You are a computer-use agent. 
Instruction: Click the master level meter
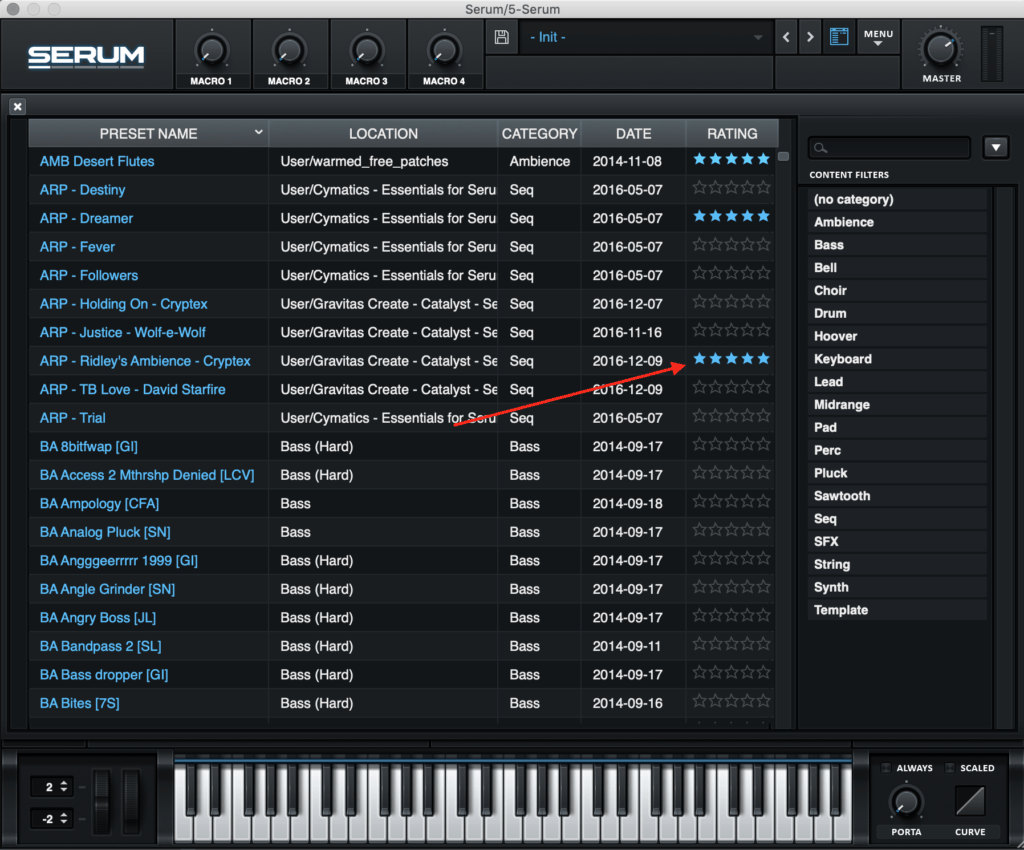coord(992,54)
